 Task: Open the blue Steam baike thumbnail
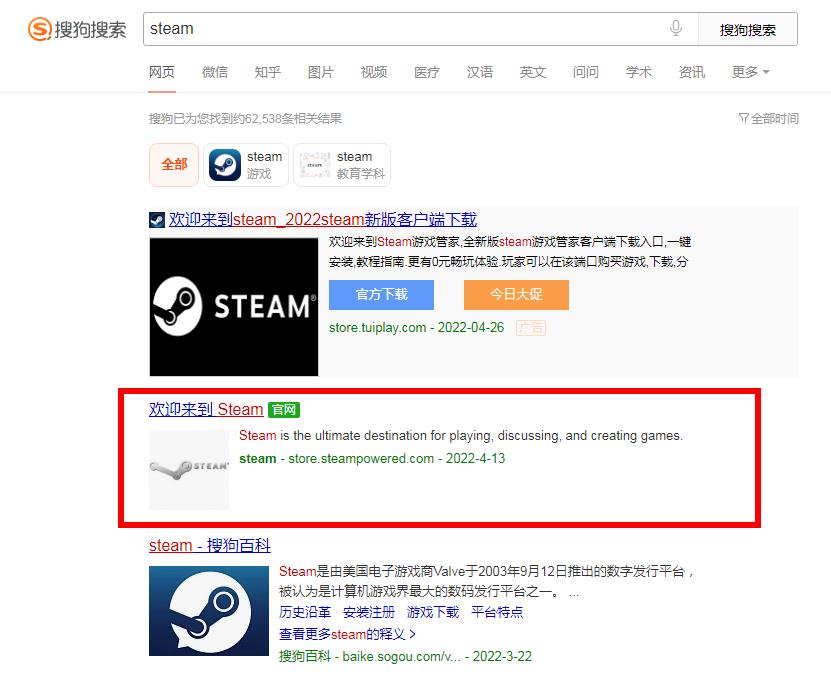click(209, 611)
